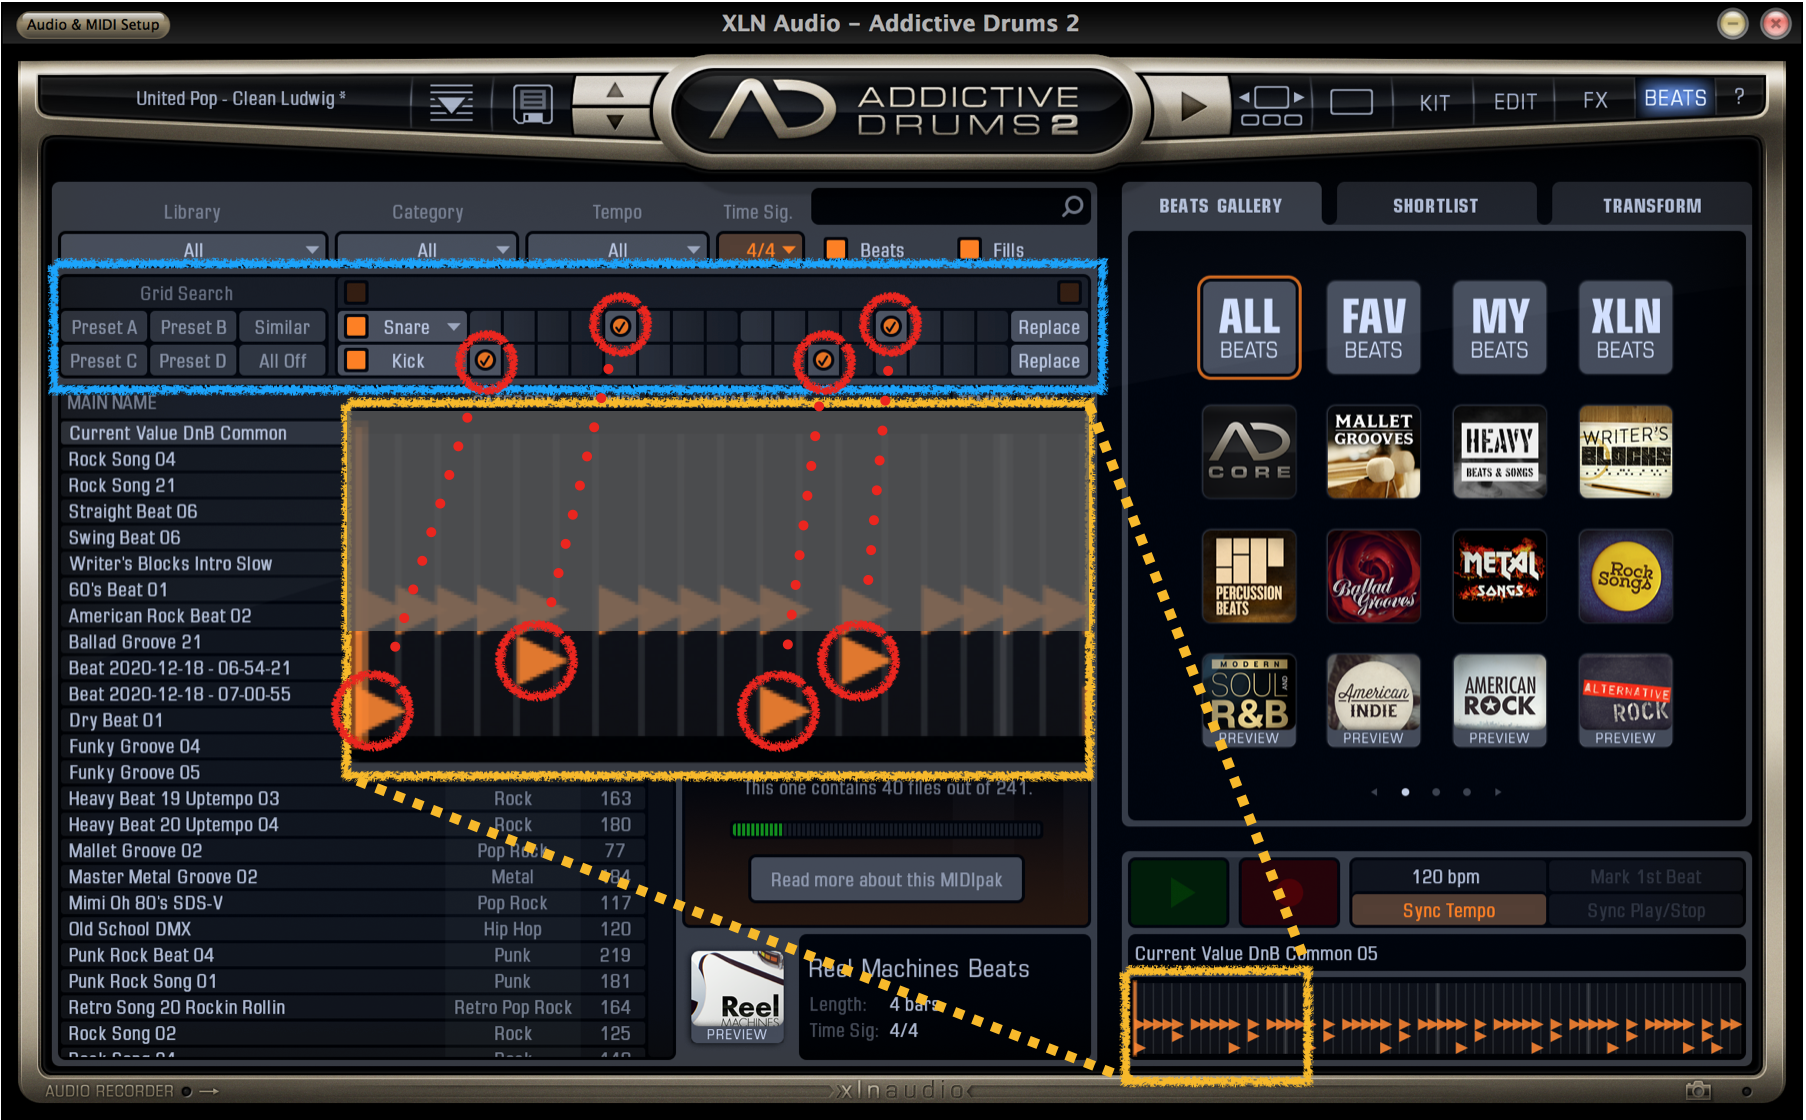Select the Metal Songs MIDIpak
The width and height of the screenshot is (1806, 1120).
1500,577
